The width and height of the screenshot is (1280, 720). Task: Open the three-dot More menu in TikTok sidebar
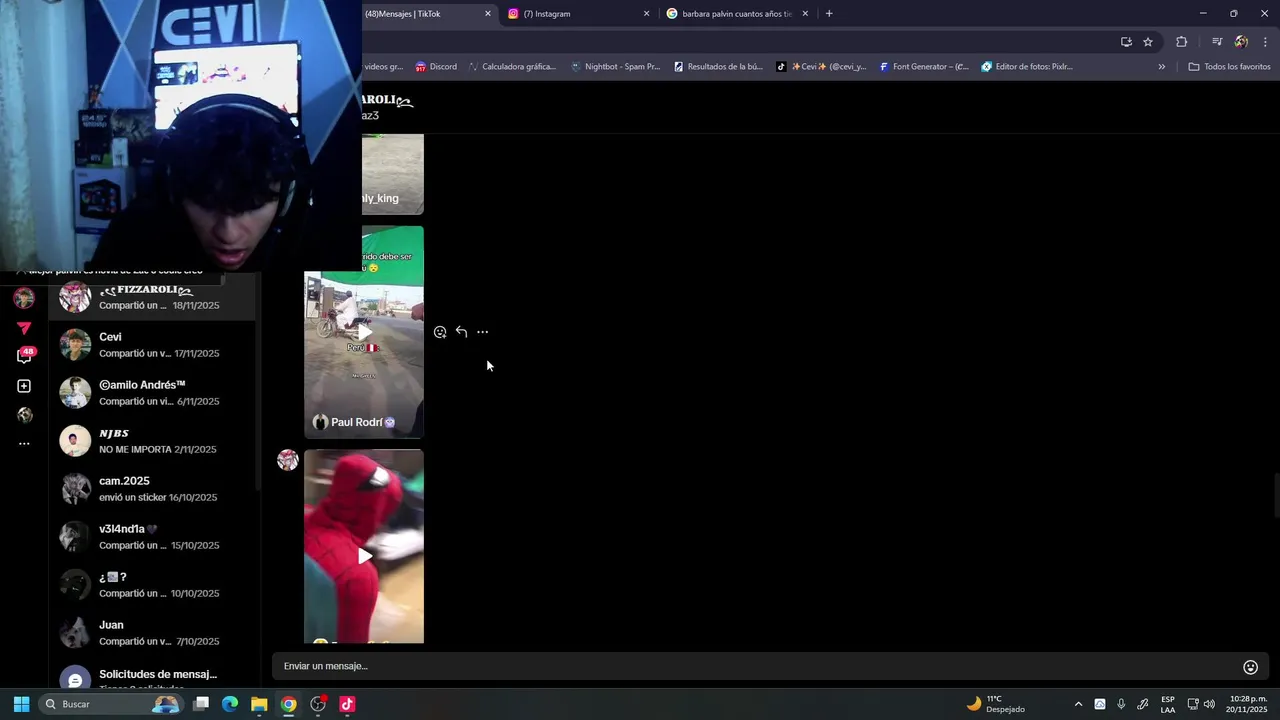24,443
